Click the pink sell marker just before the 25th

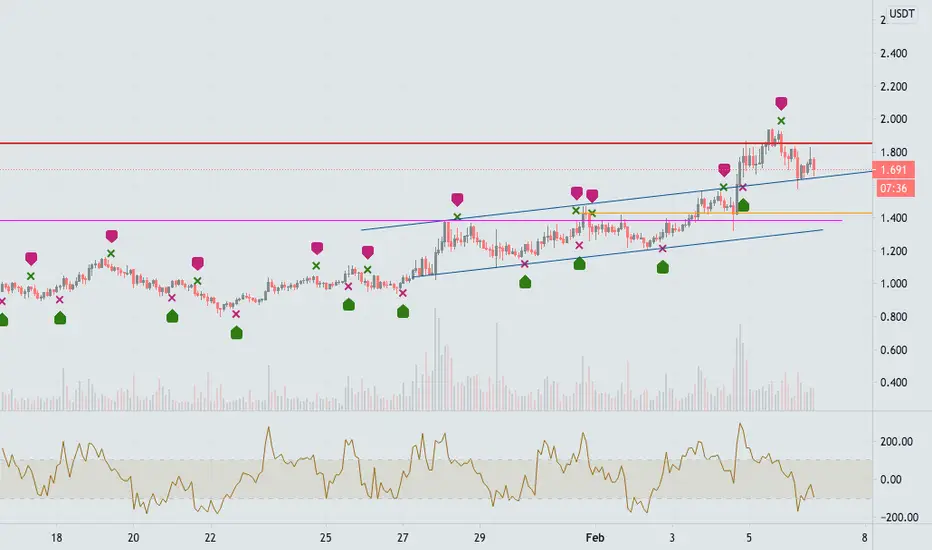coord(317,248)
